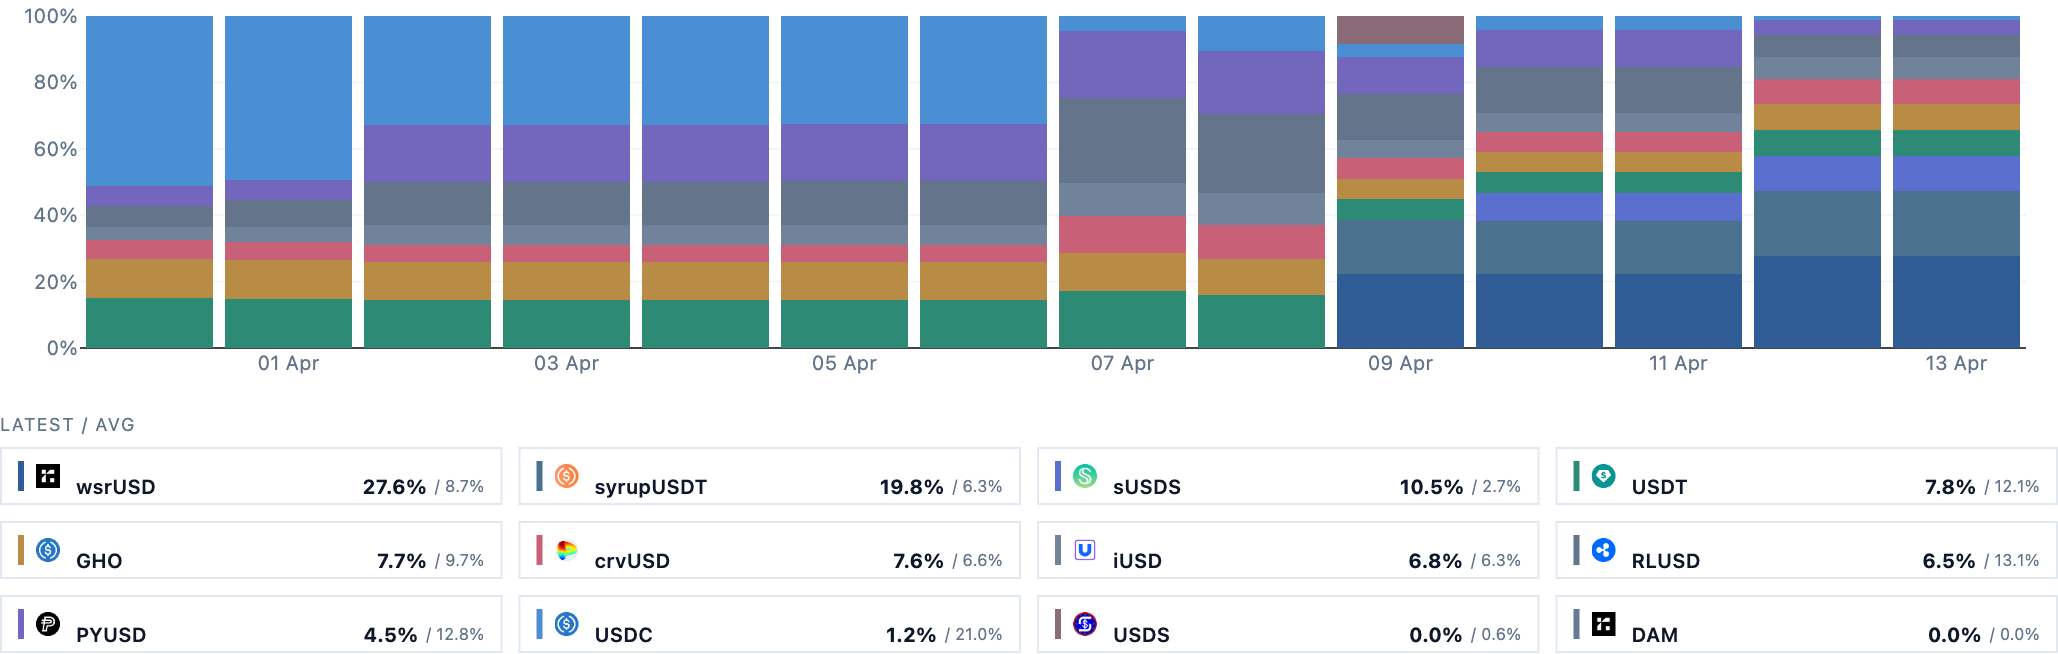Screen dimensions: 2058x654
Task: Click the 12.8% average value for PYUSD
Action: pyautogui.click(x=460, y=635)
